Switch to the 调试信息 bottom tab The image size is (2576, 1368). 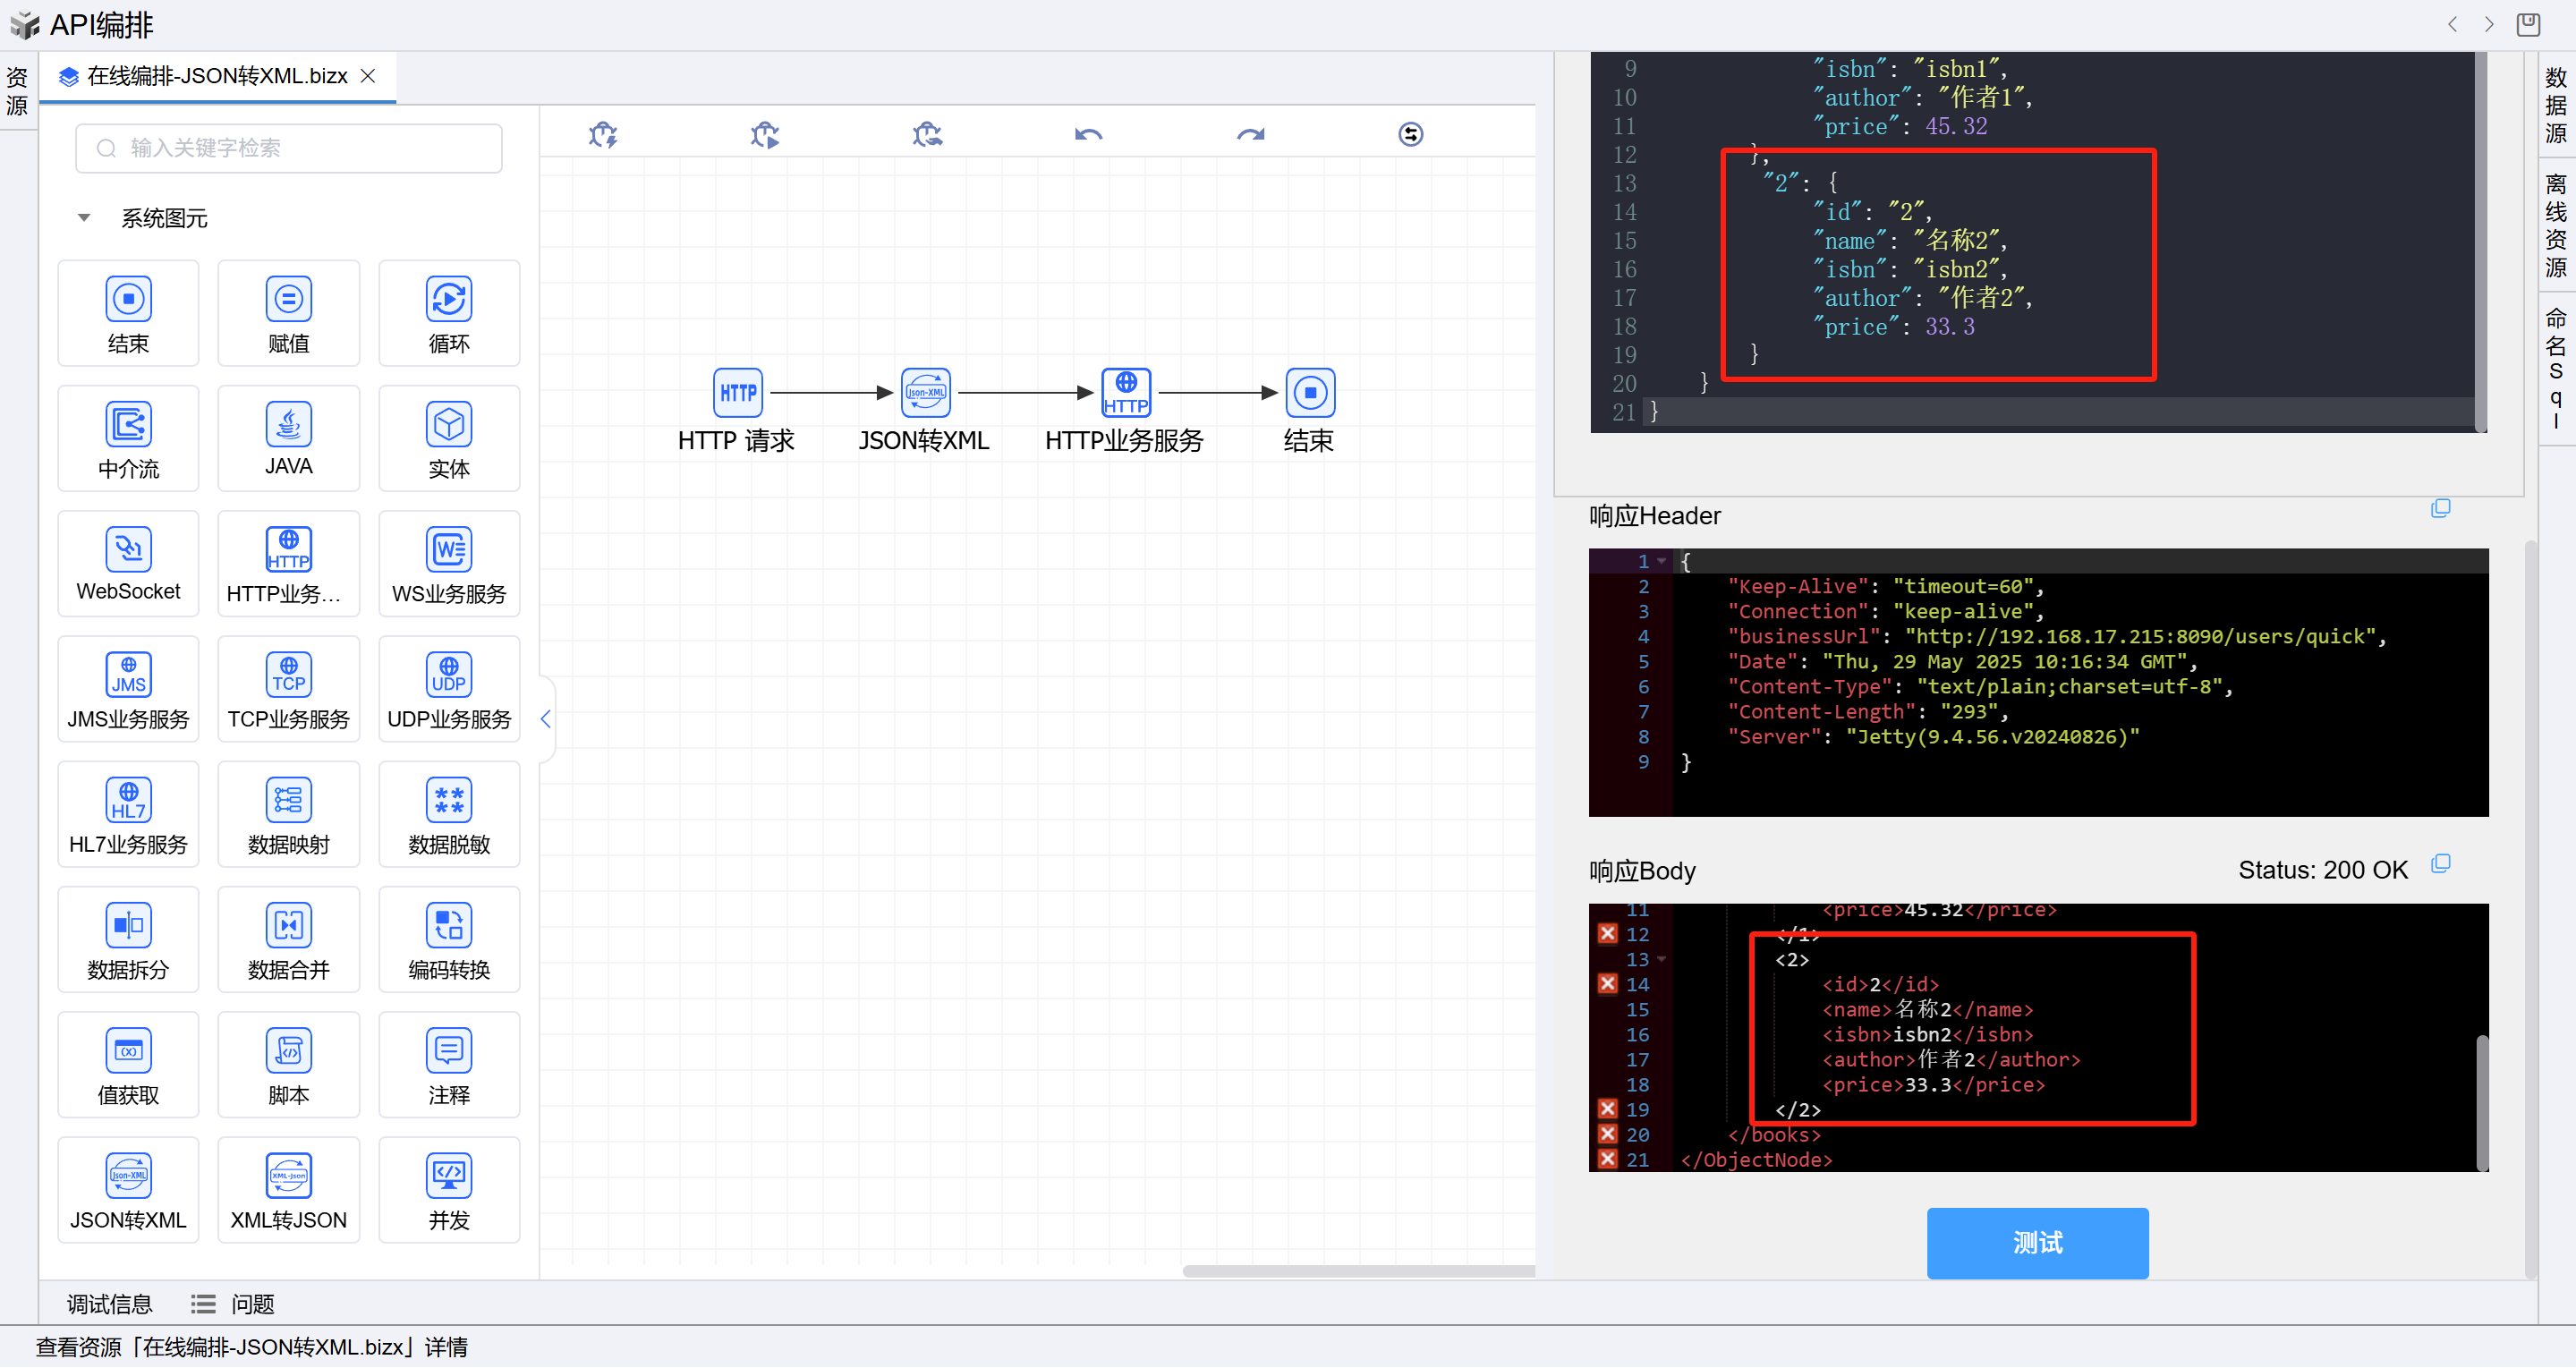click(x=109, y=1304)
